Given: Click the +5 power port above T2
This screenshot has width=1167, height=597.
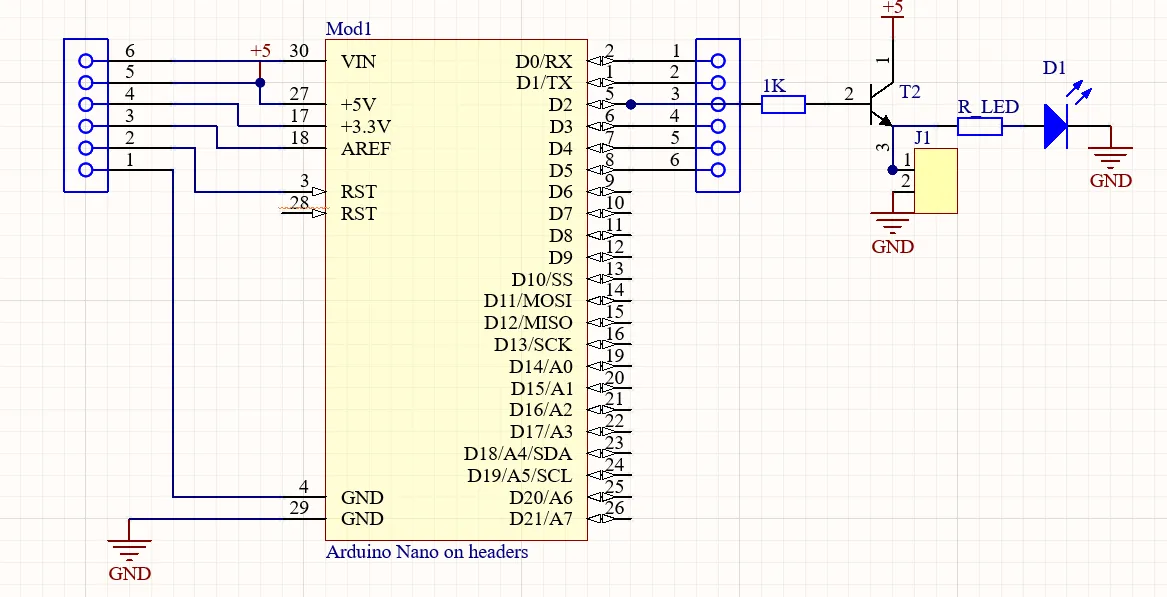Looking at the screenshot, I should point(892,9).
